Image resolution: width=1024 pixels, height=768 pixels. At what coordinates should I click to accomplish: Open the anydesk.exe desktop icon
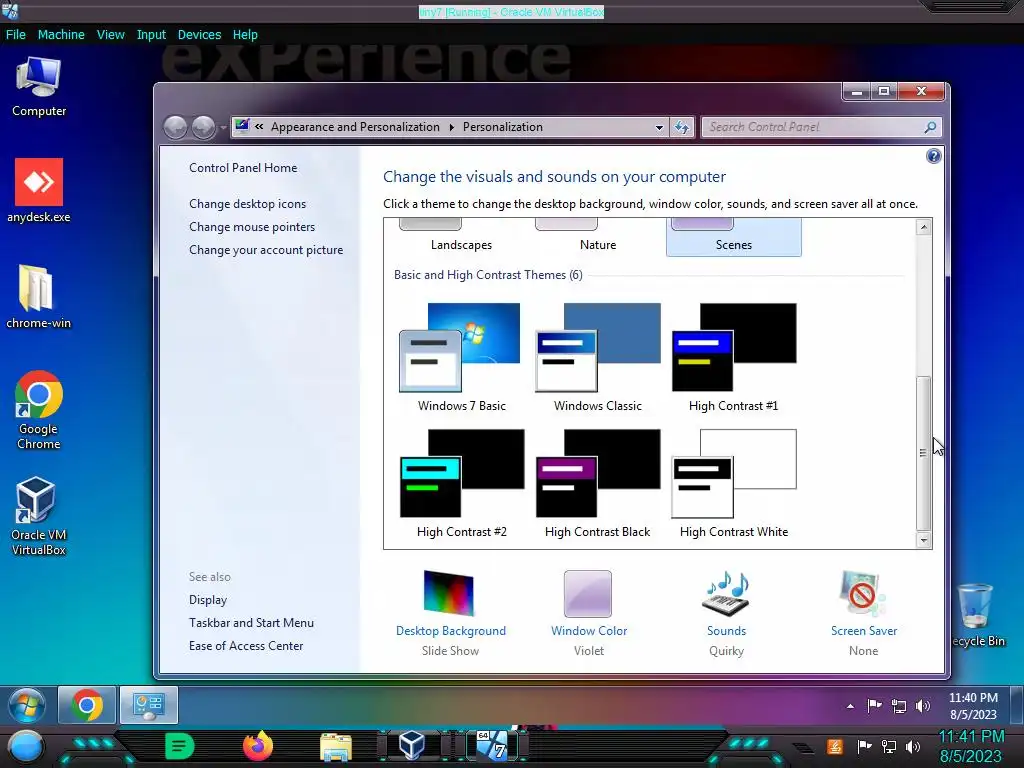click(39, 190)
